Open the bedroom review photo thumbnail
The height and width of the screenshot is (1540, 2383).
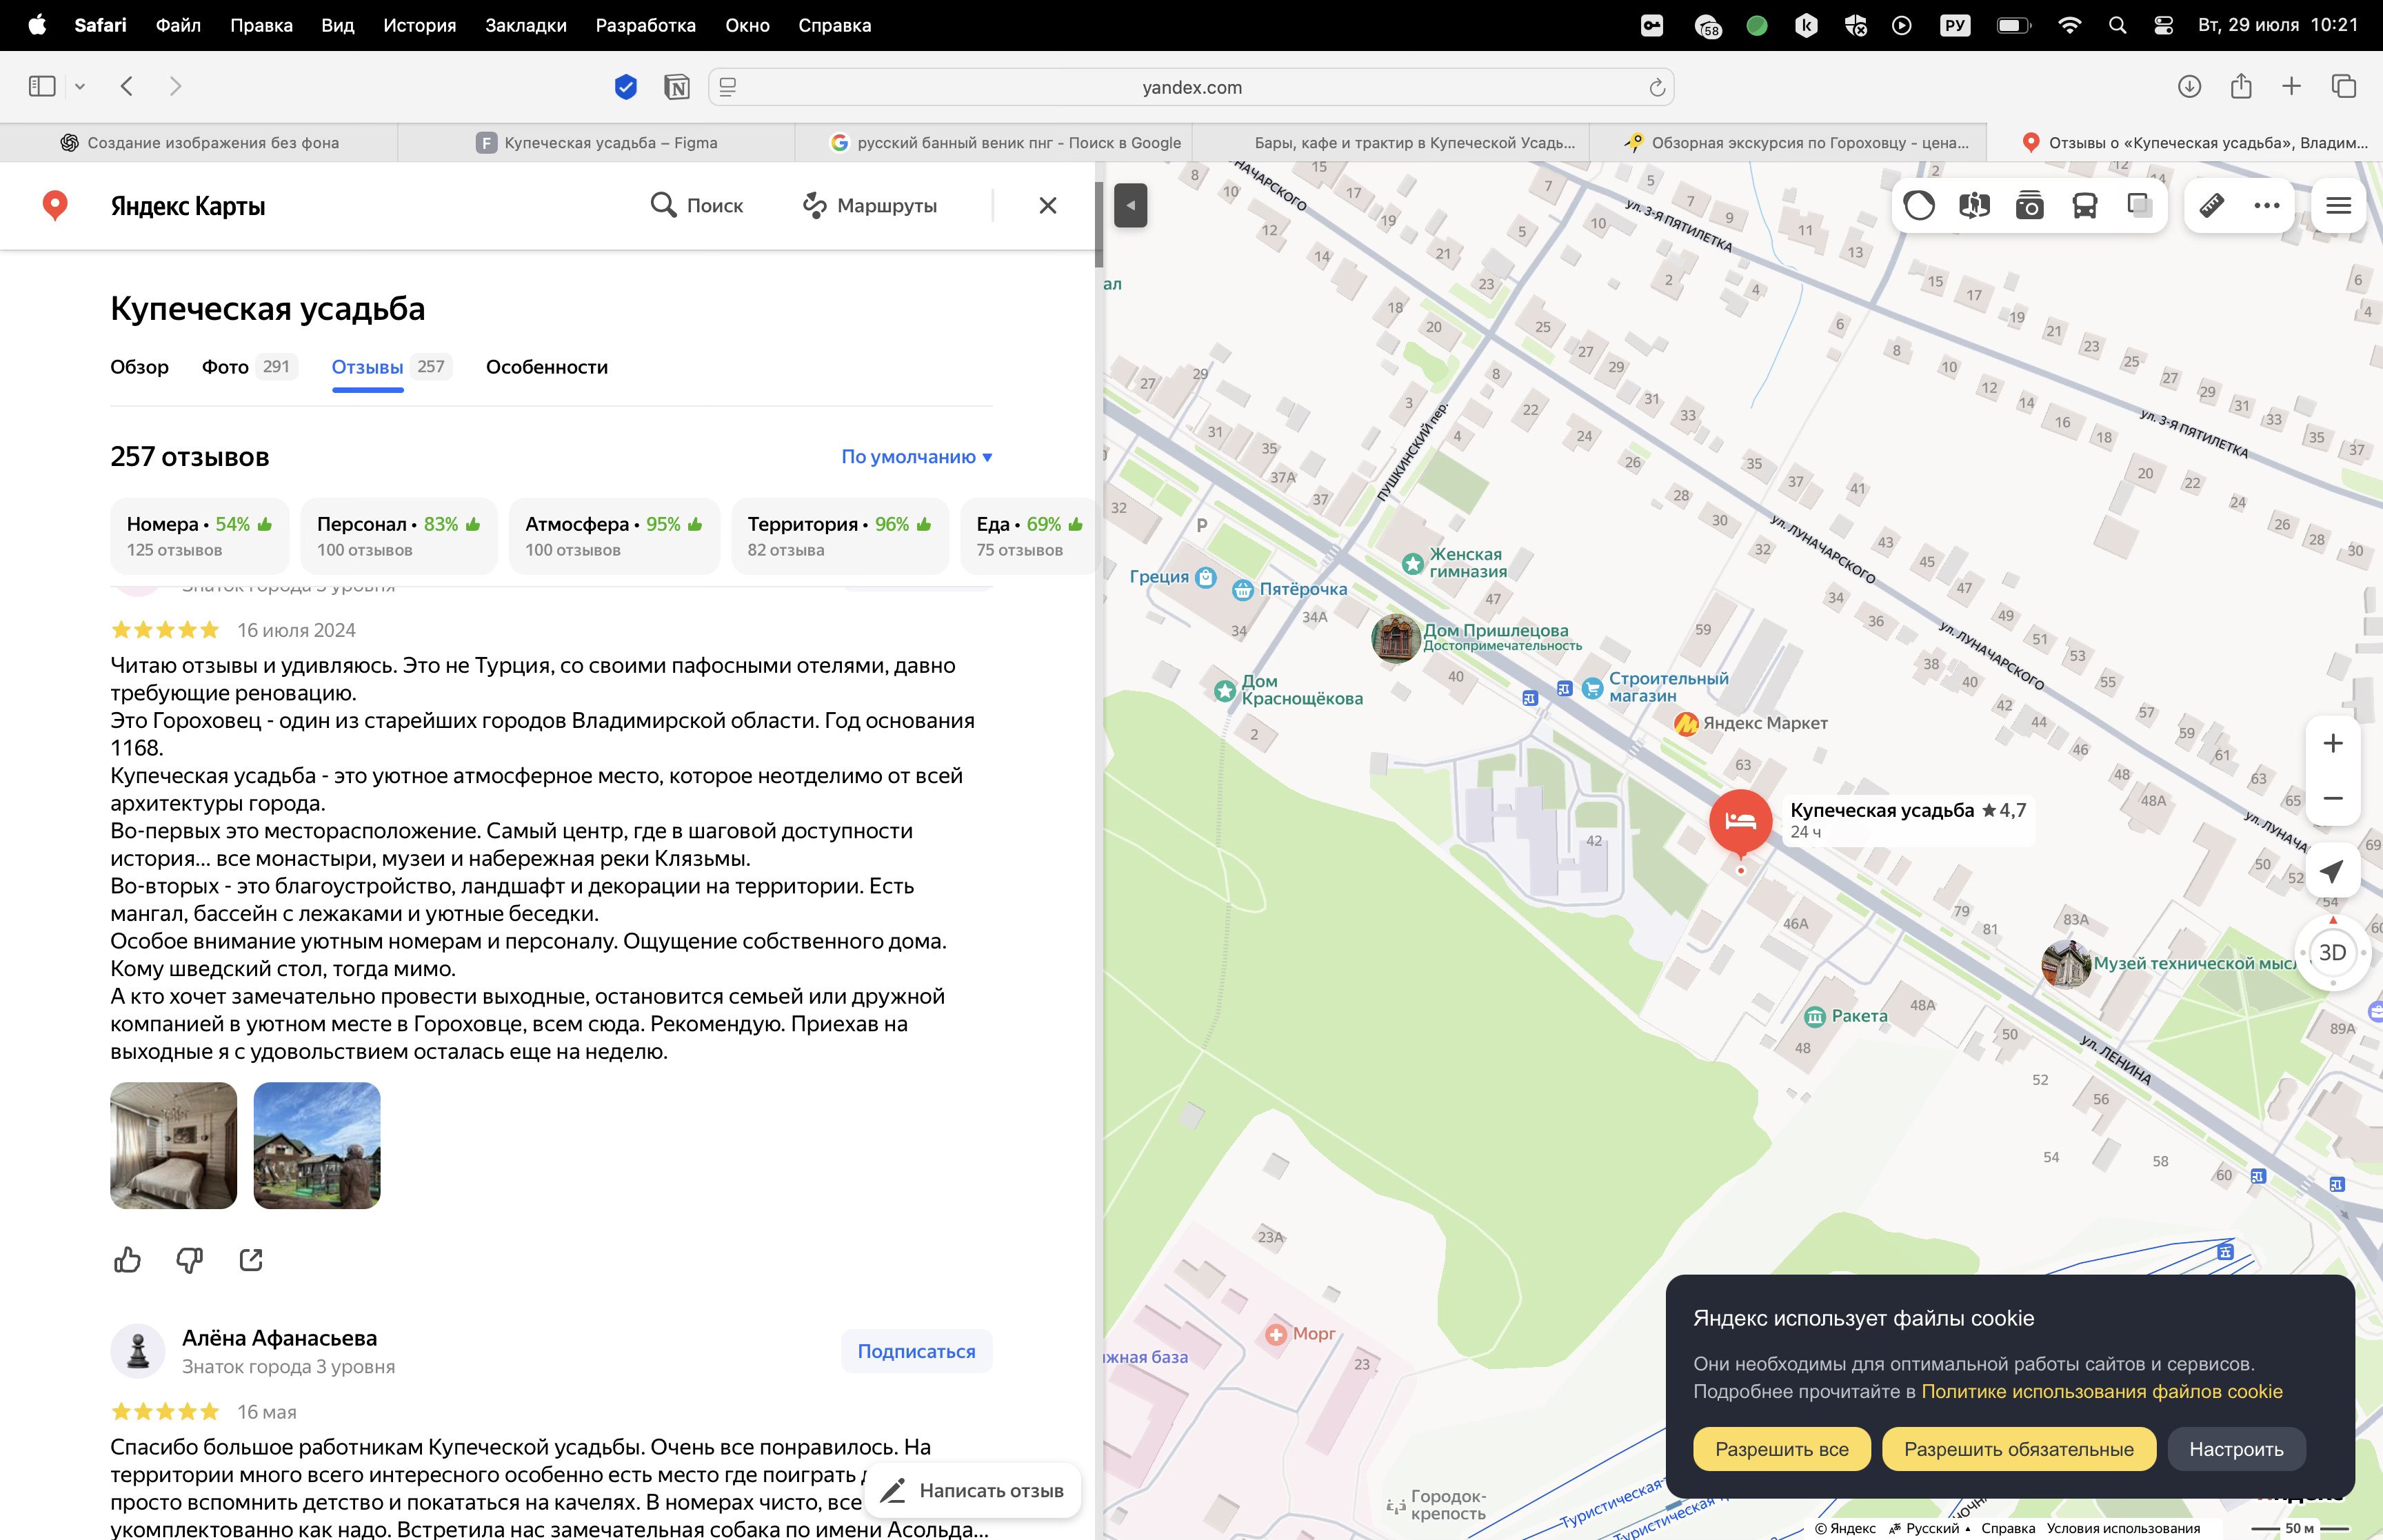click(174, 1146)
